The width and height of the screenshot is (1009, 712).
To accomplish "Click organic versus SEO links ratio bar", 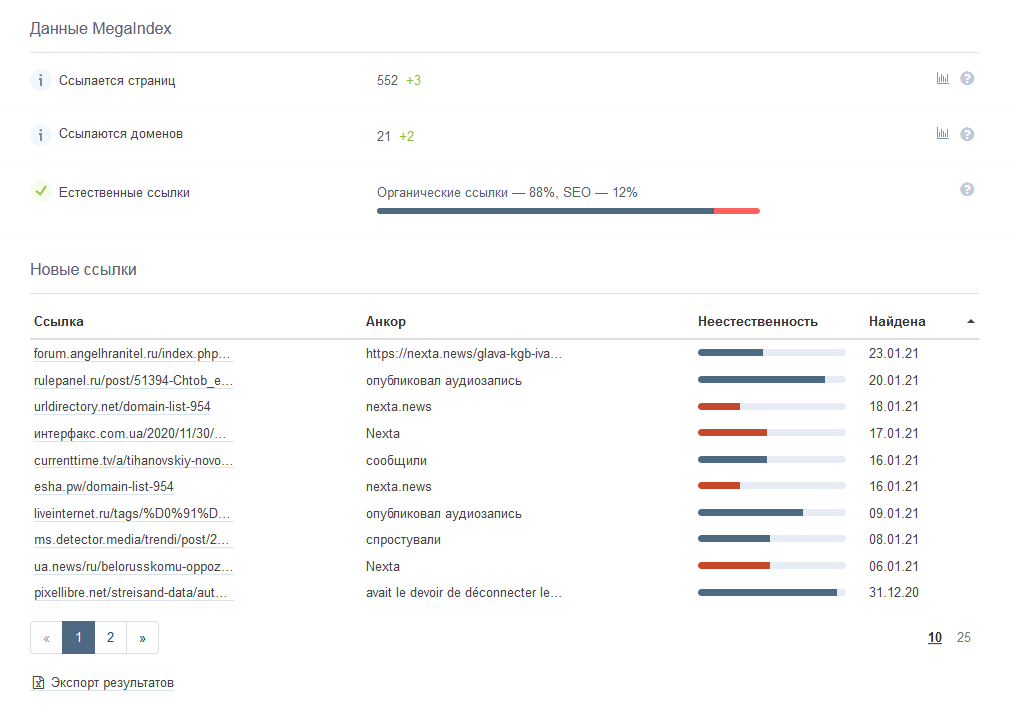I will [x=568, y=211].
